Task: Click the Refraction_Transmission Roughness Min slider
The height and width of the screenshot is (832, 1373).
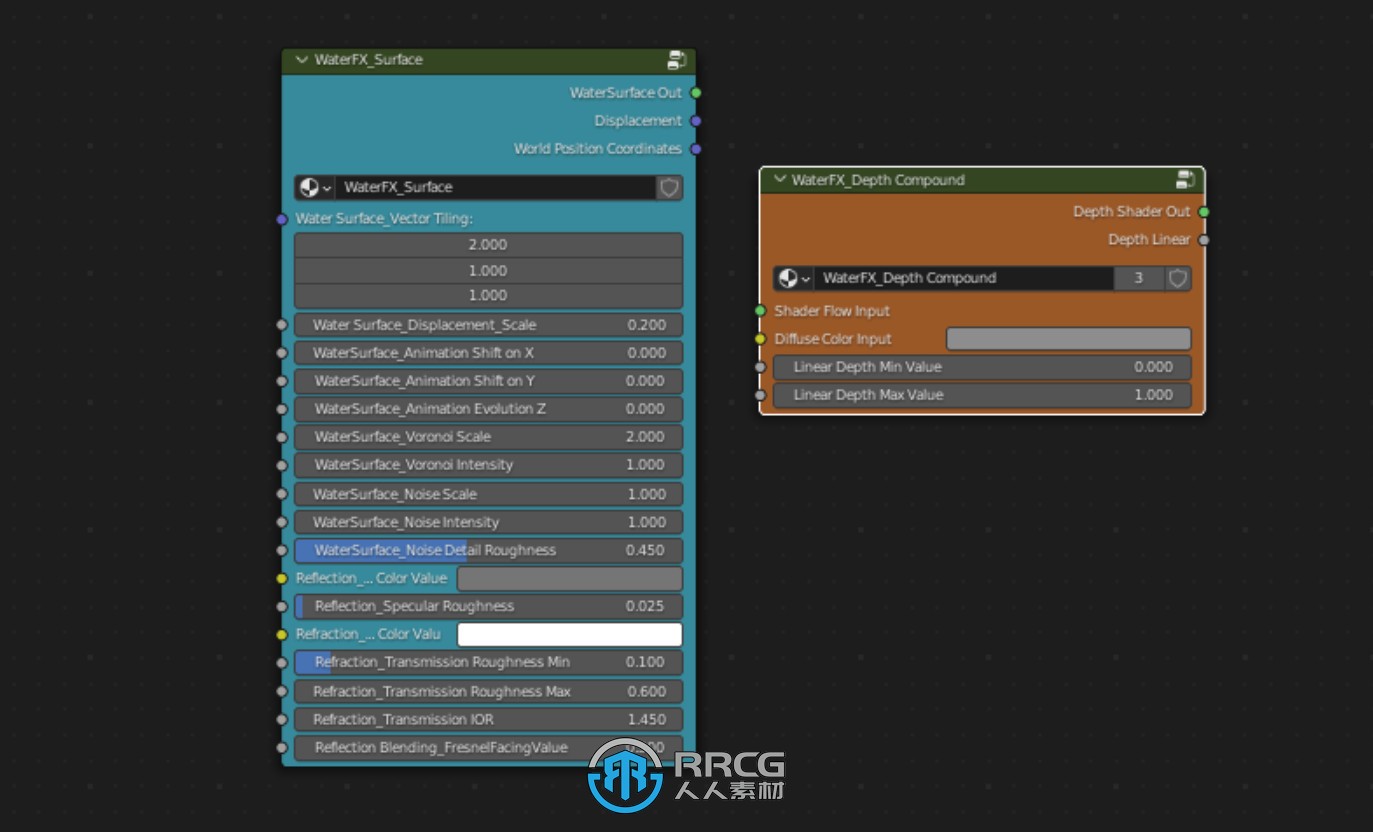Action: [x=488, y=662]
